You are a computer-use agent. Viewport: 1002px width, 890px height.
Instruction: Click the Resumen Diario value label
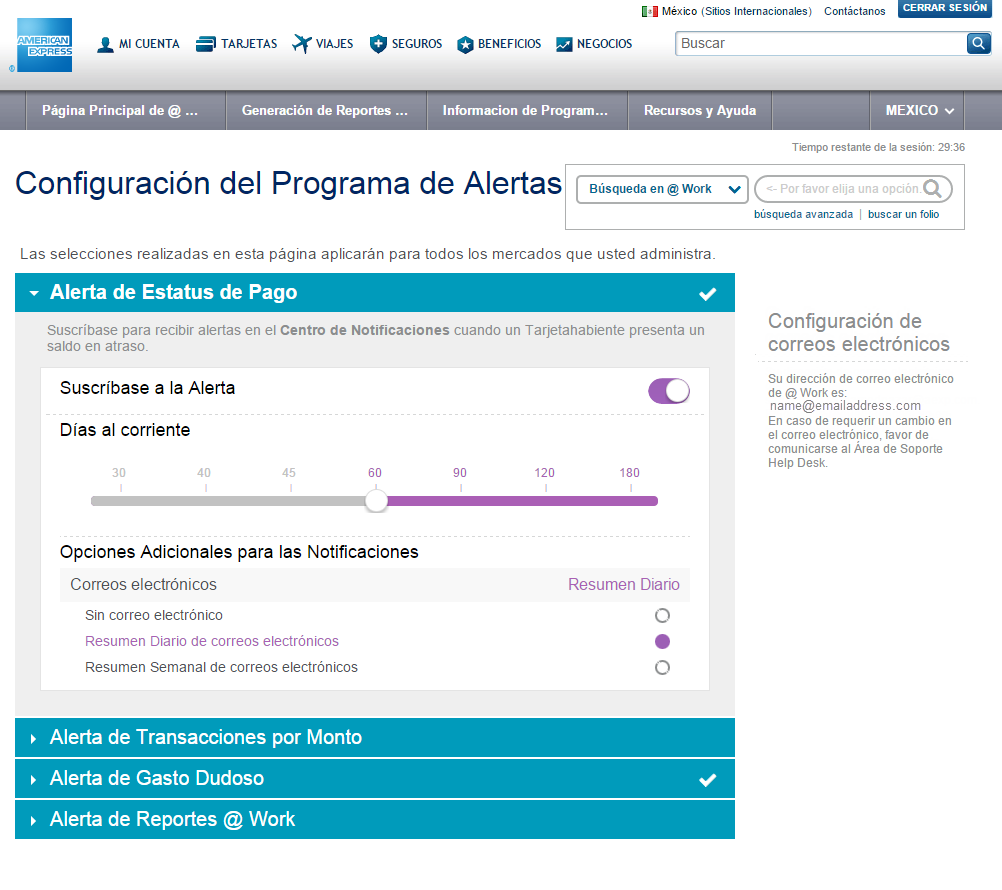coord(624,585)
